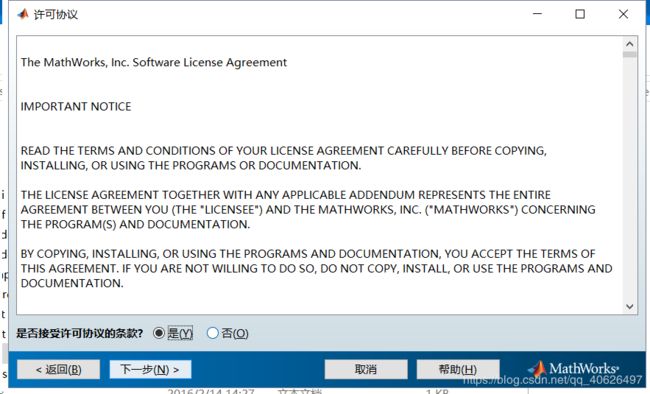Screen dimensions: 650x394
Task: Select the 否(O) radio button to decline
Action: click(212, 333)
